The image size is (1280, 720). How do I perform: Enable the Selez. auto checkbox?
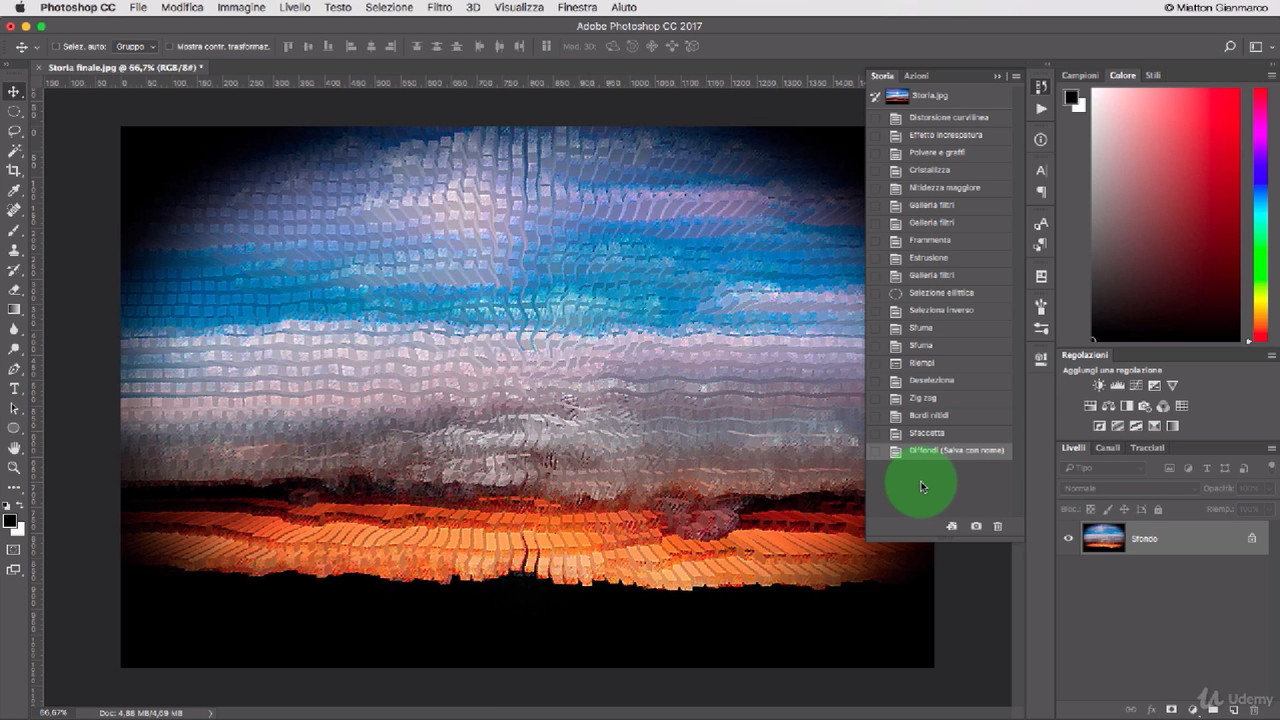[56, 47]
